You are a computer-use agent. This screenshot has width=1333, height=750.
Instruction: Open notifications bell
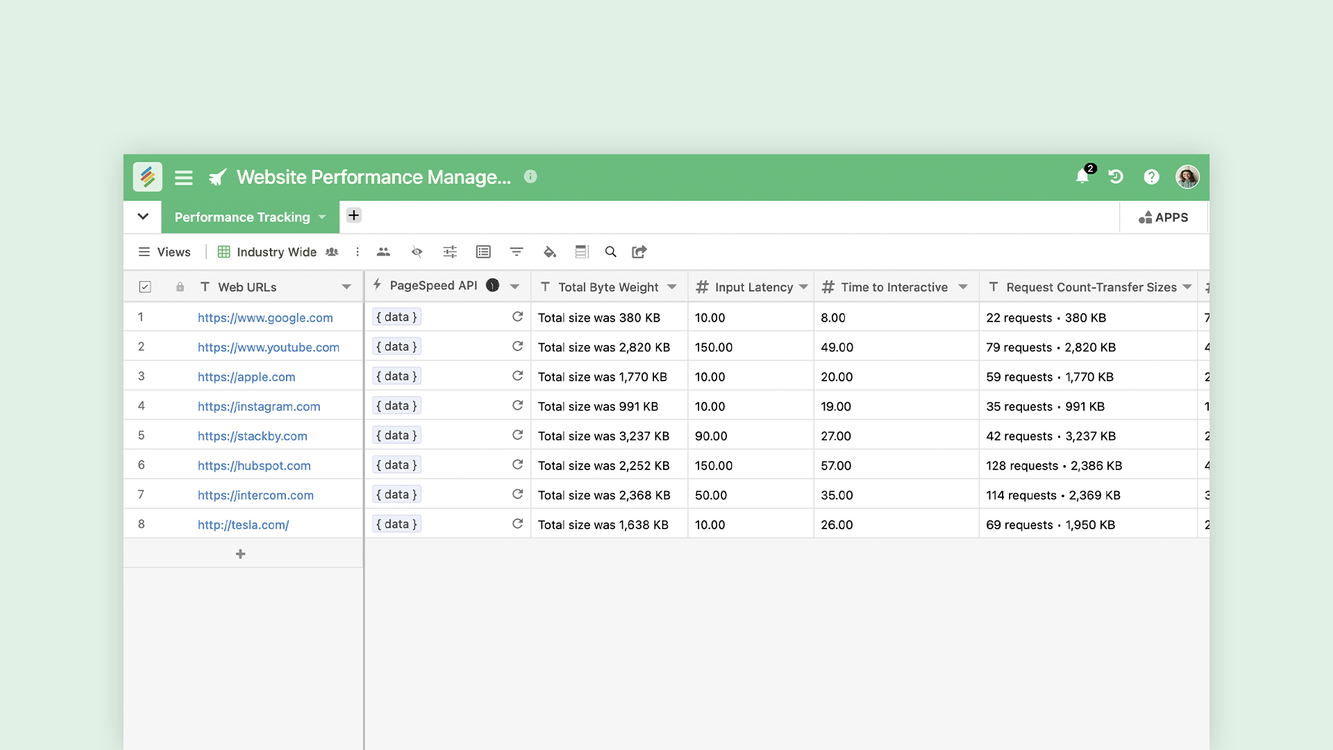coord(1082,177)
